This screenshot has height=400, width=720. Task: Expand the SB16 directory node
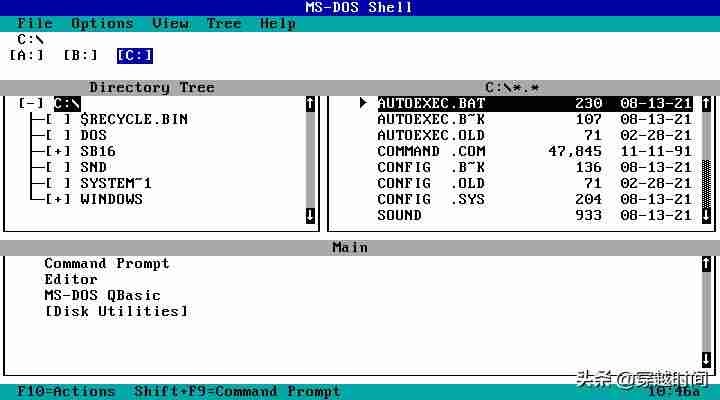pos(58,152)
